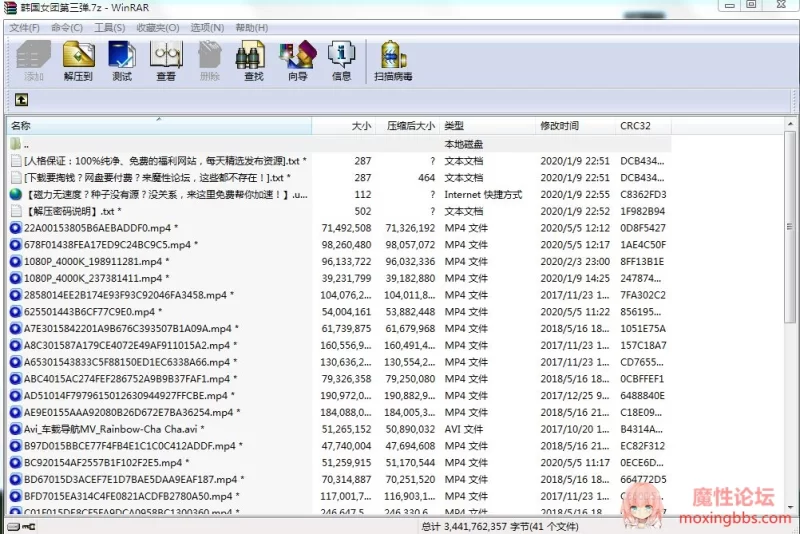The height and width of the screenshot is (534, 800).
Task: Click the Internet shortcut globe file icon
Action: tap(16, 194)
